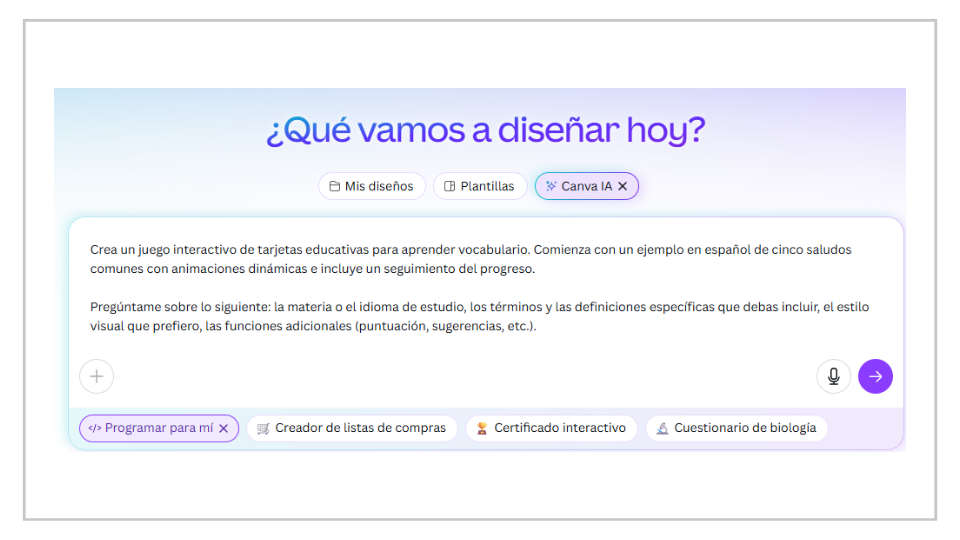Viewport: 960px width, 540px height.
Task: Click the certificate medal icon
Action: click(482, 428)
